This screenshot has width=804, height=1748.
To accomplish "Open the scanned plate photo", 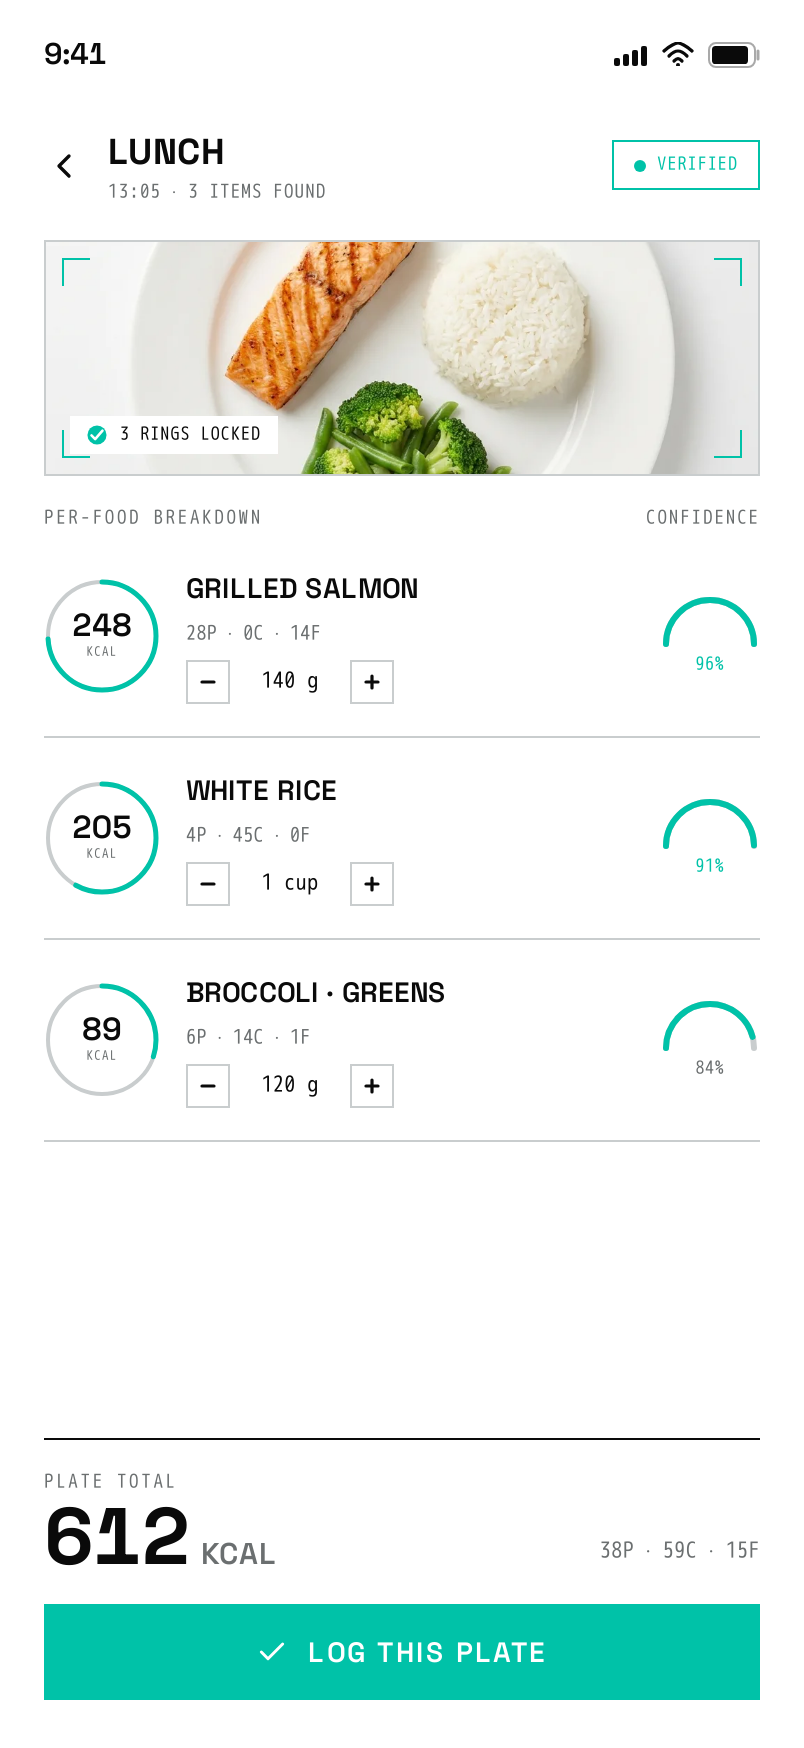I will click(402, 358).
